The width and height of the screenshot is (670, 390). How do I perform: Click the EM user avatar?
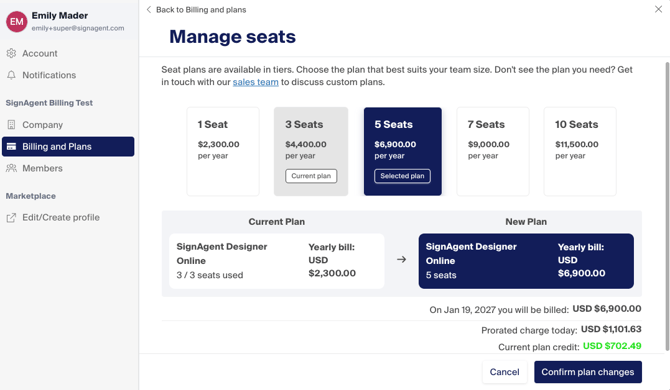[17, 21]
